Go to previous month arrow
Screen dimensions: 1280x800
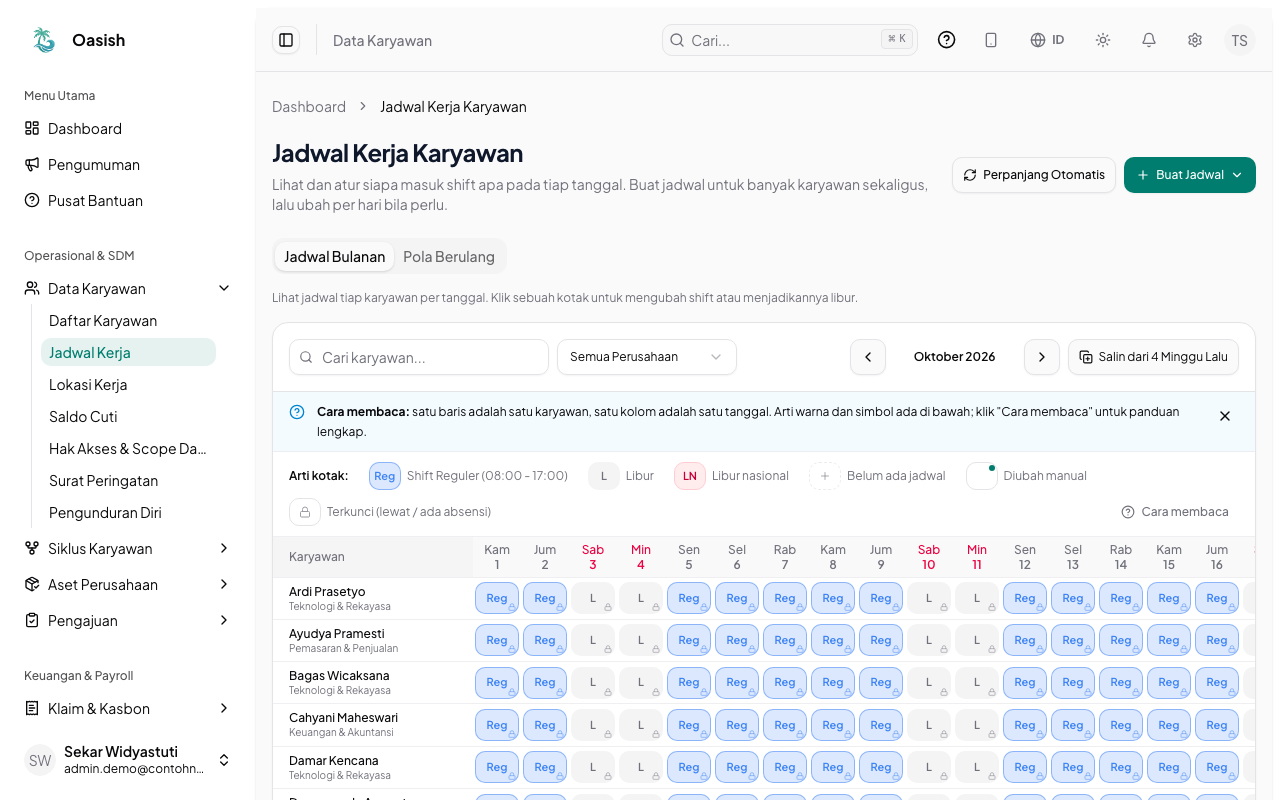click(868, 357)
